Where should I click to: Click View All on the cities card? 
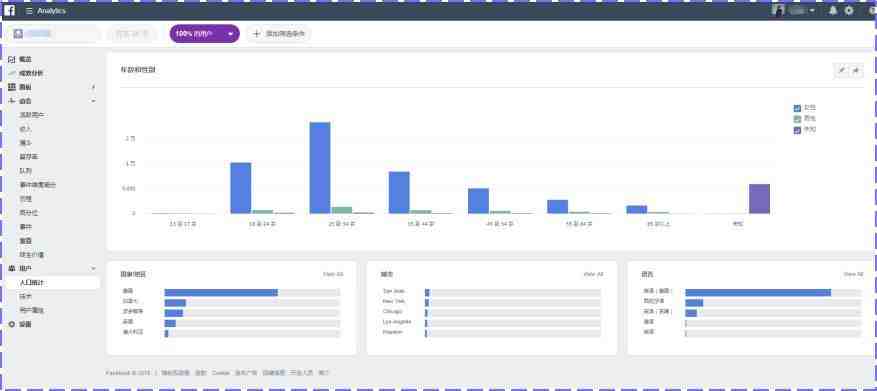pyautogui.click(x=593, y=274)
